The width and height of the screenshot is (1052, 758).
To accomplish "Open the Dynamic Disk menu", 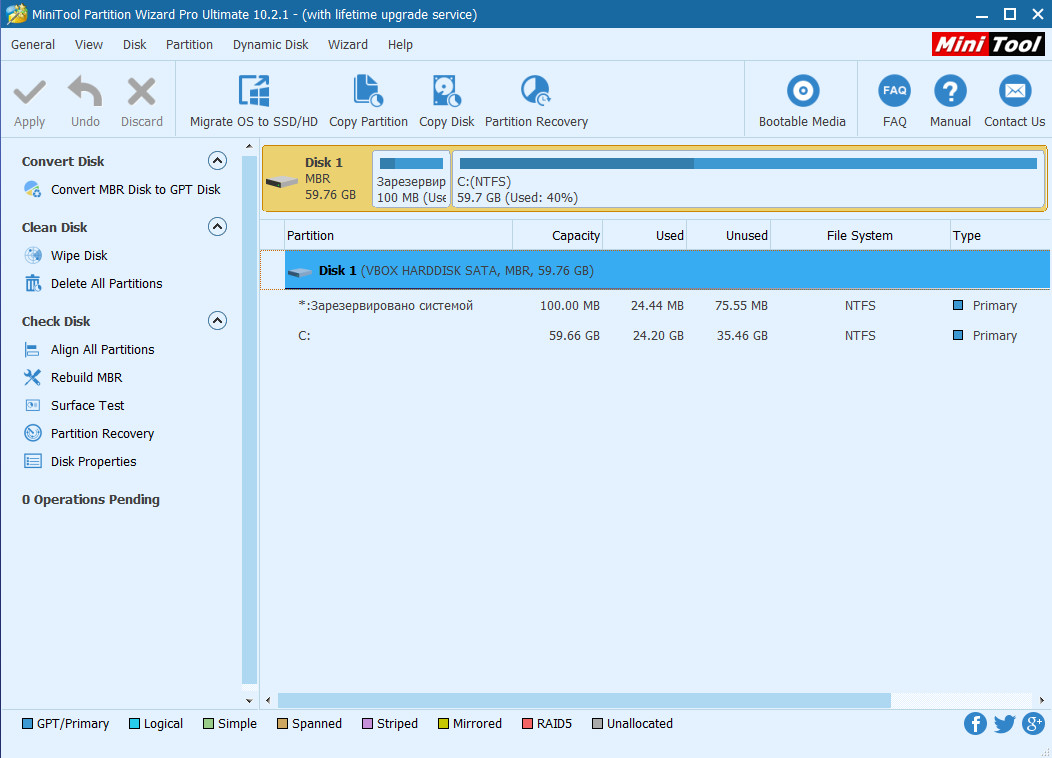I will point(270,44).
